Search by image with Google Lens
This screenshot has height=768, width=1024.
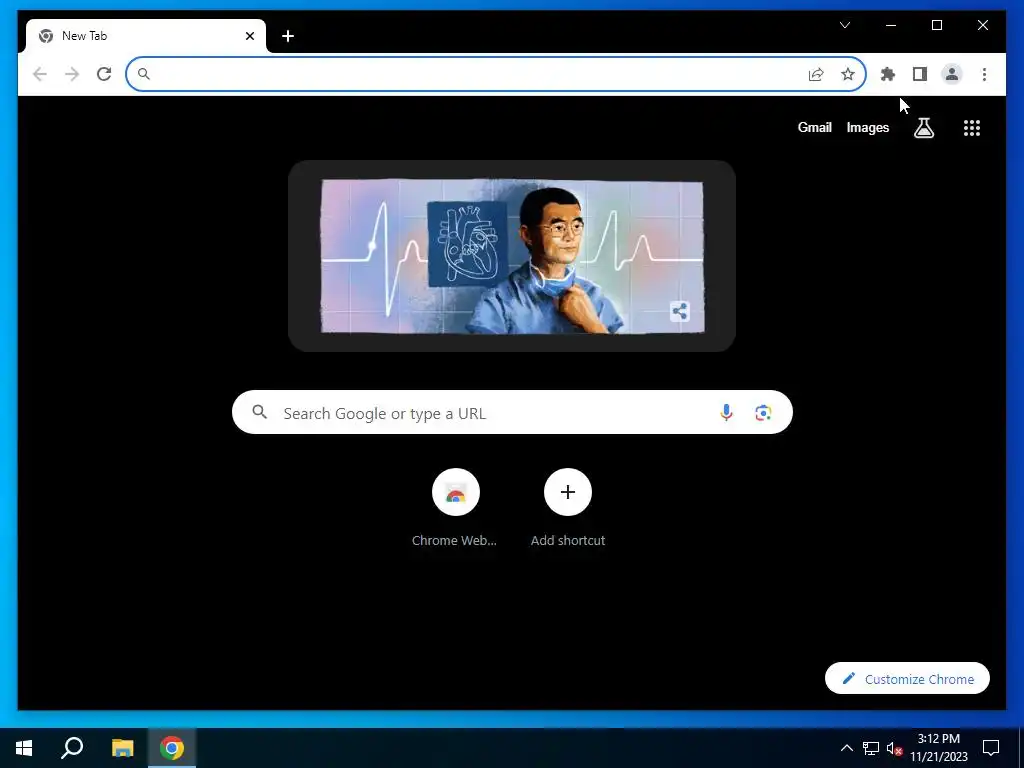tap(763, 413)
